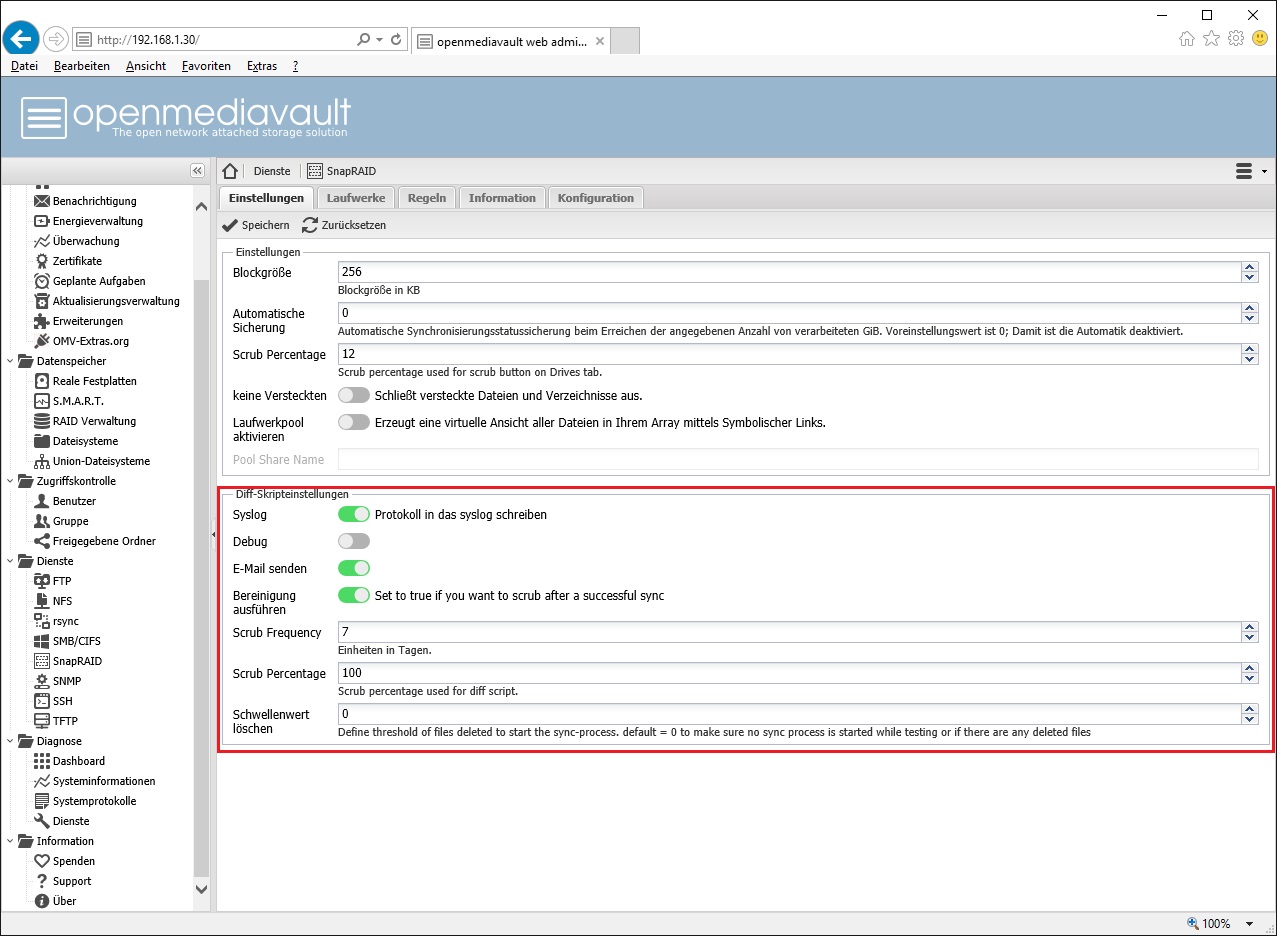Open Zertifikate via its ribbon icon

(x=42, y=261)
